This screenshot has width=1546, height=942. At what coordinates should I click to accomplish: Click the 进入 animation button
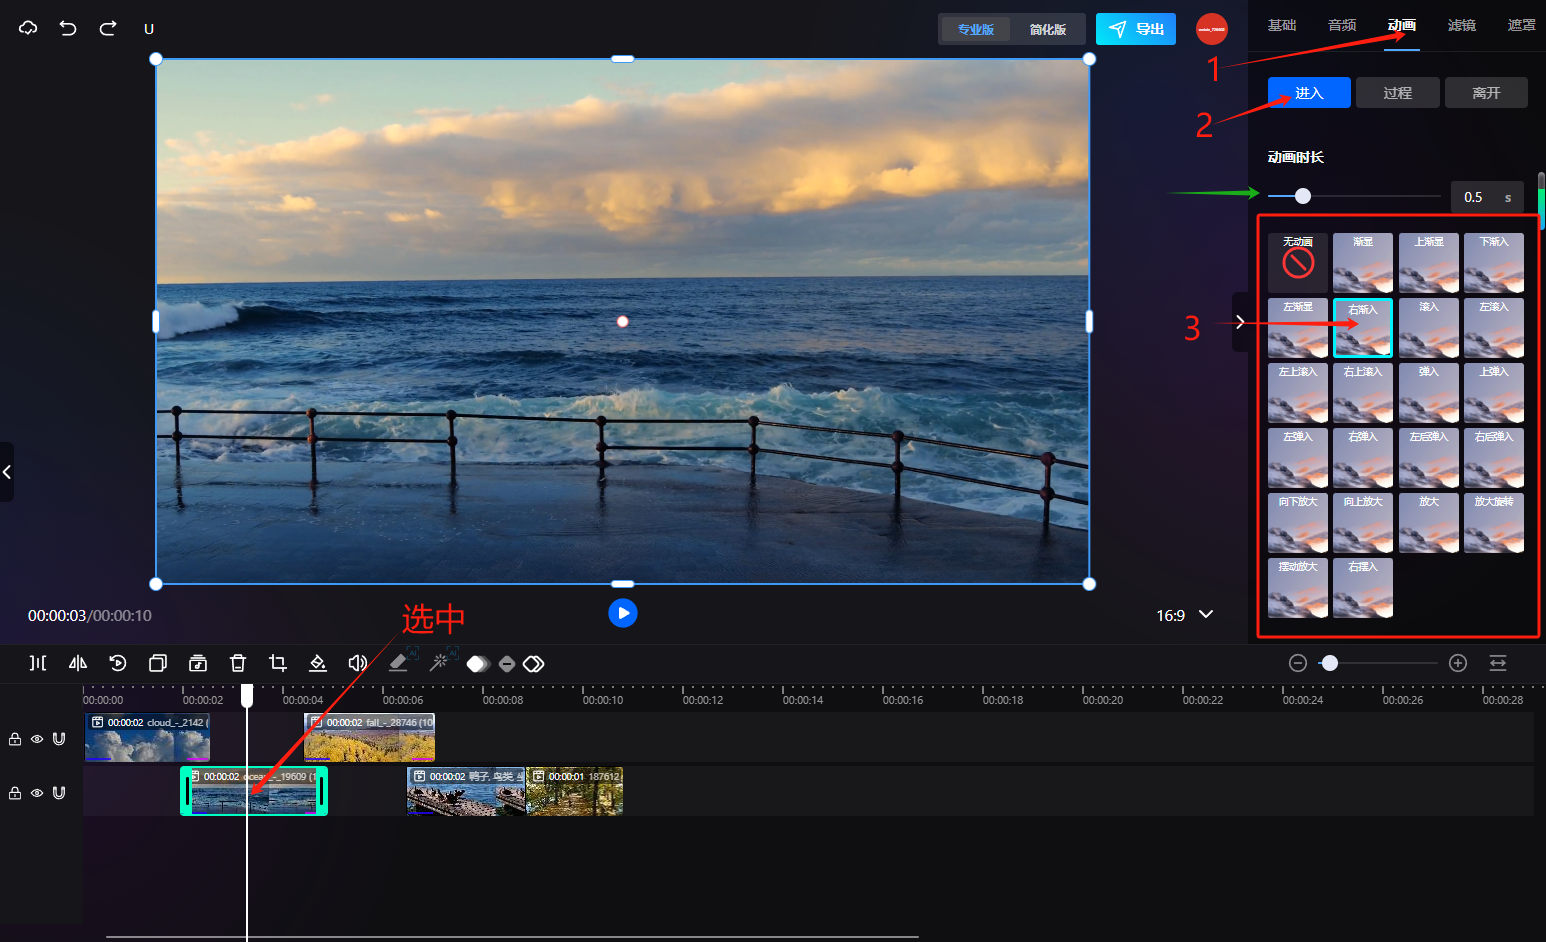tap(1309, 93)
